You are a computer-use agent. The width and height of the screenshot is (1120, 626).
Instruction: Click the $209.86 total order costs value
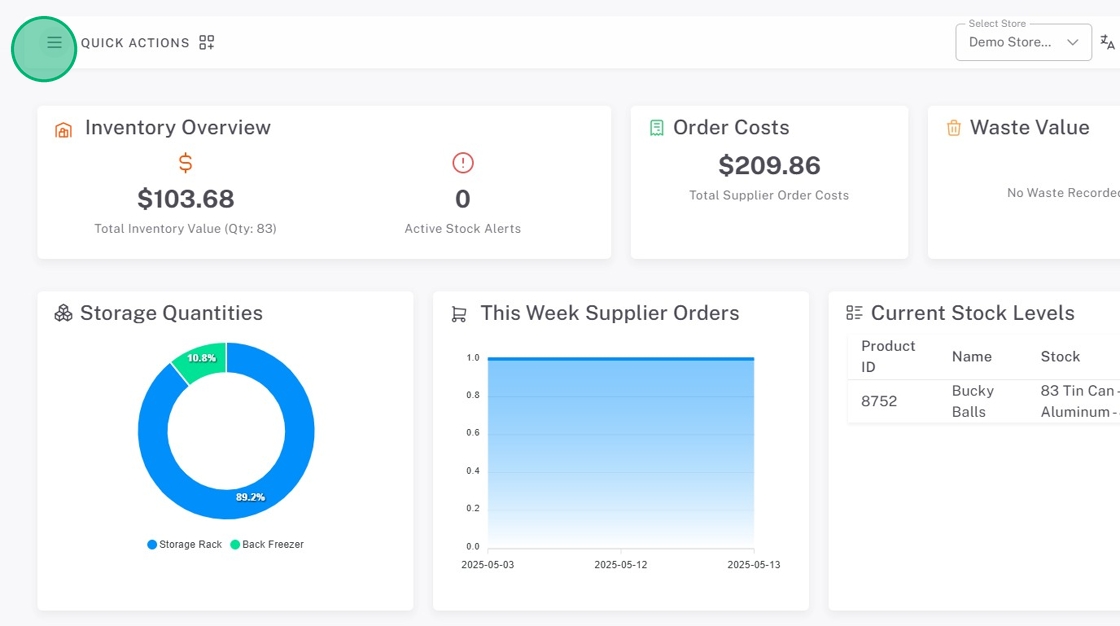[769, 166]
